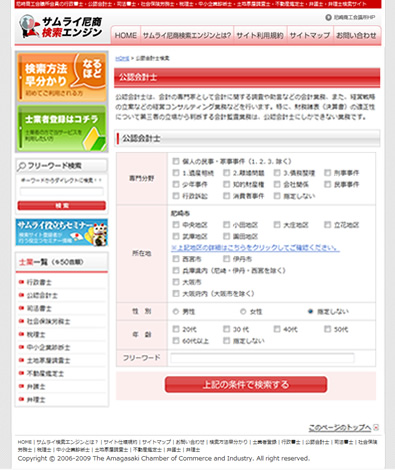Image resolution: width=395 pixels, height=470 pixels.
Task: Click the red 検索 button in sidebar
Action: 62,205
